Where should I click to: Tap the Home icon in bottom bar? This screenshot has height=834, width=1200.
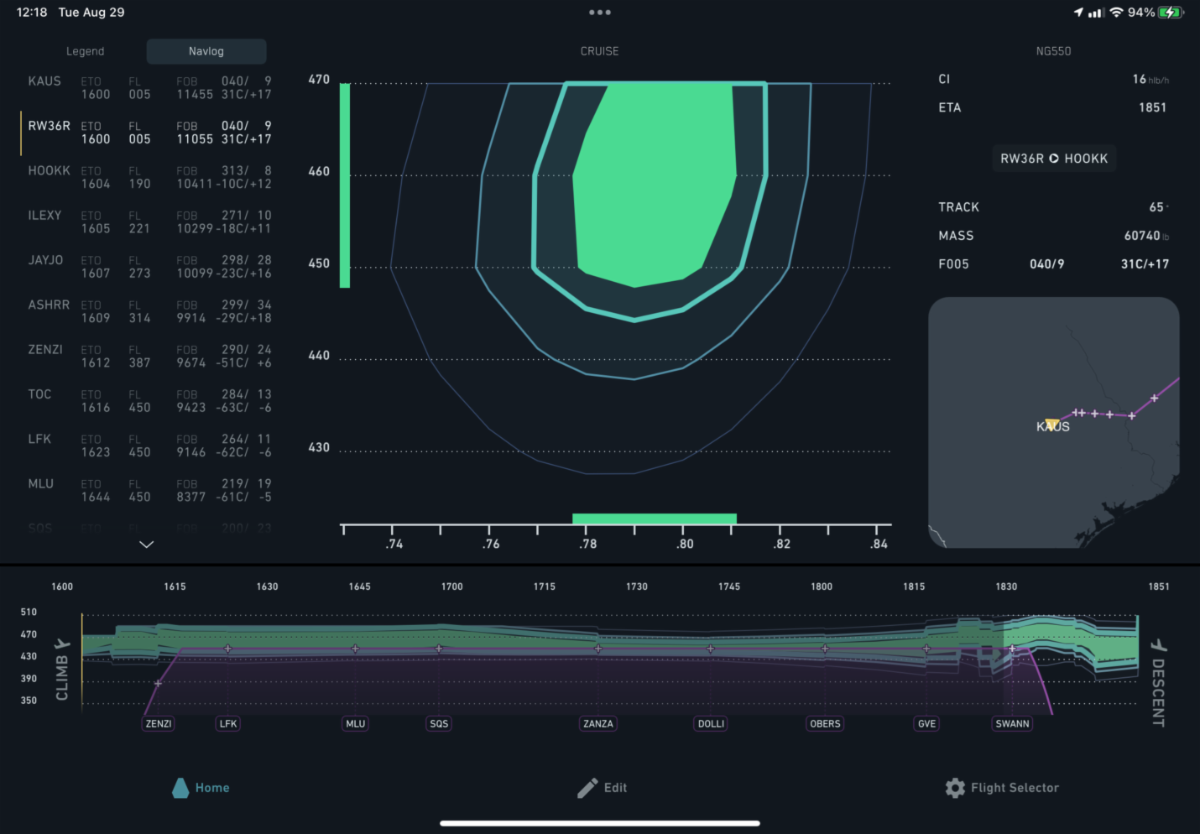[181, 788]
